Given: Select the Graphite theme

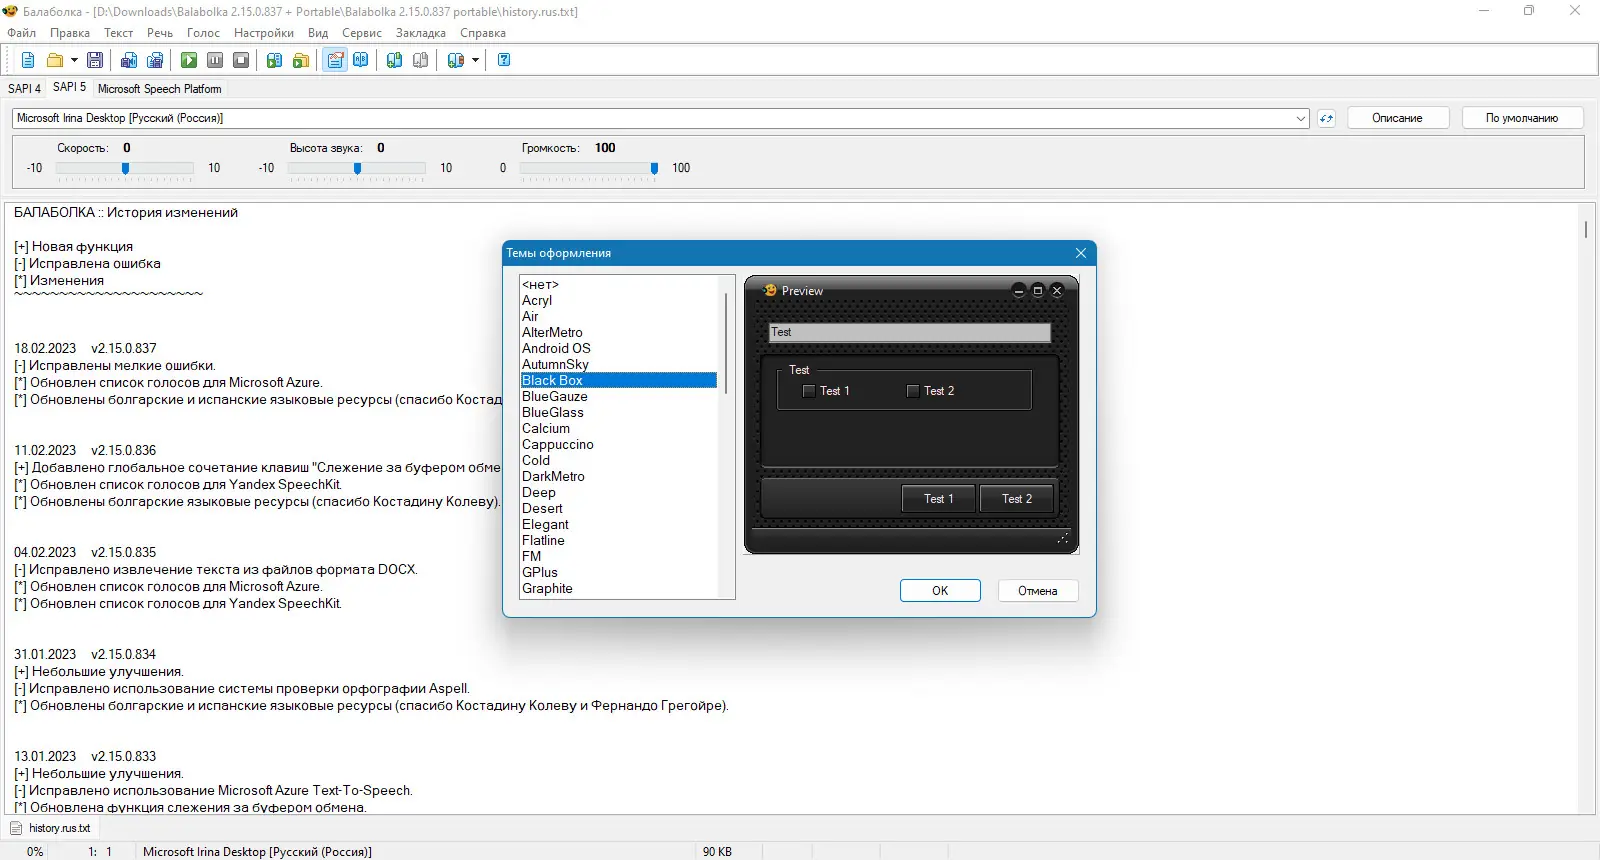Looking at the screenshot, I should (x=619, y=588).
